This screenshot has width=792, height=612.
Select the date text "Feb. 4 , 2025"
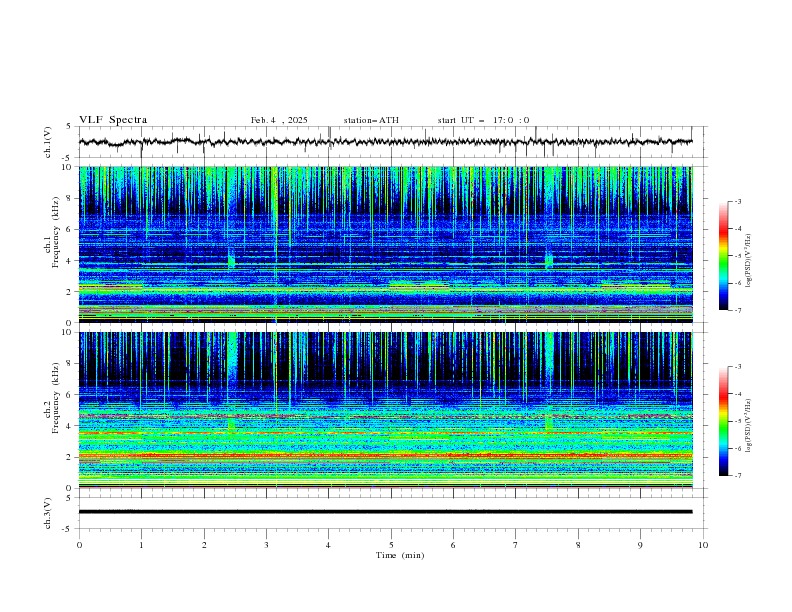click(x=279, y=120)
